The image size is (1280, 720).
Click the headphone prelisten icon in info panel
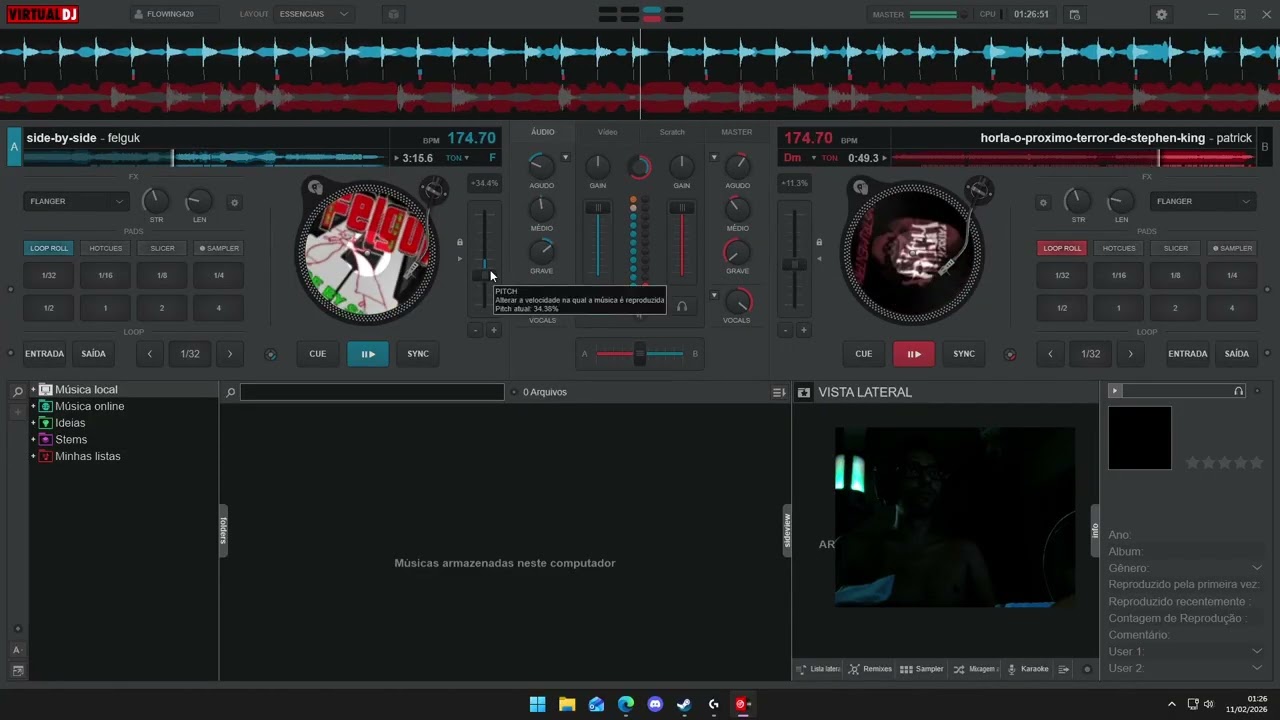(1239, 391)
